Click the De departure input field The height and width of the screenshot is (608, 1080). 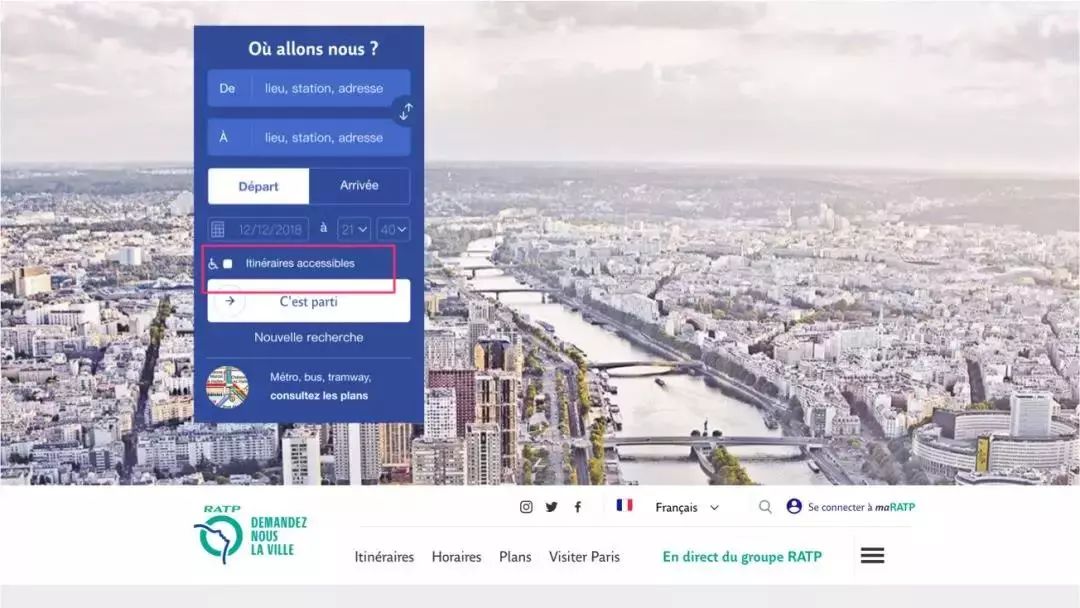tap(323, 88)
